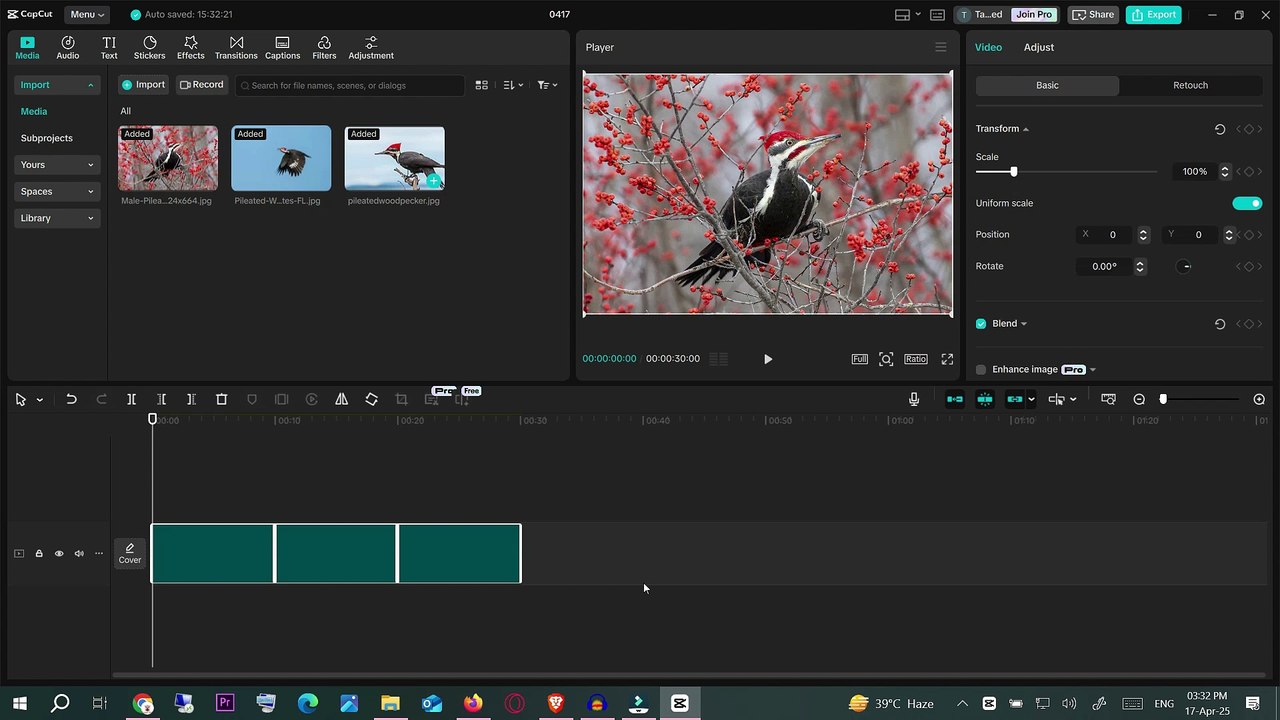Click the Rotate clip icon
This screenshot has width=1280, height=720.
point(371,399)
